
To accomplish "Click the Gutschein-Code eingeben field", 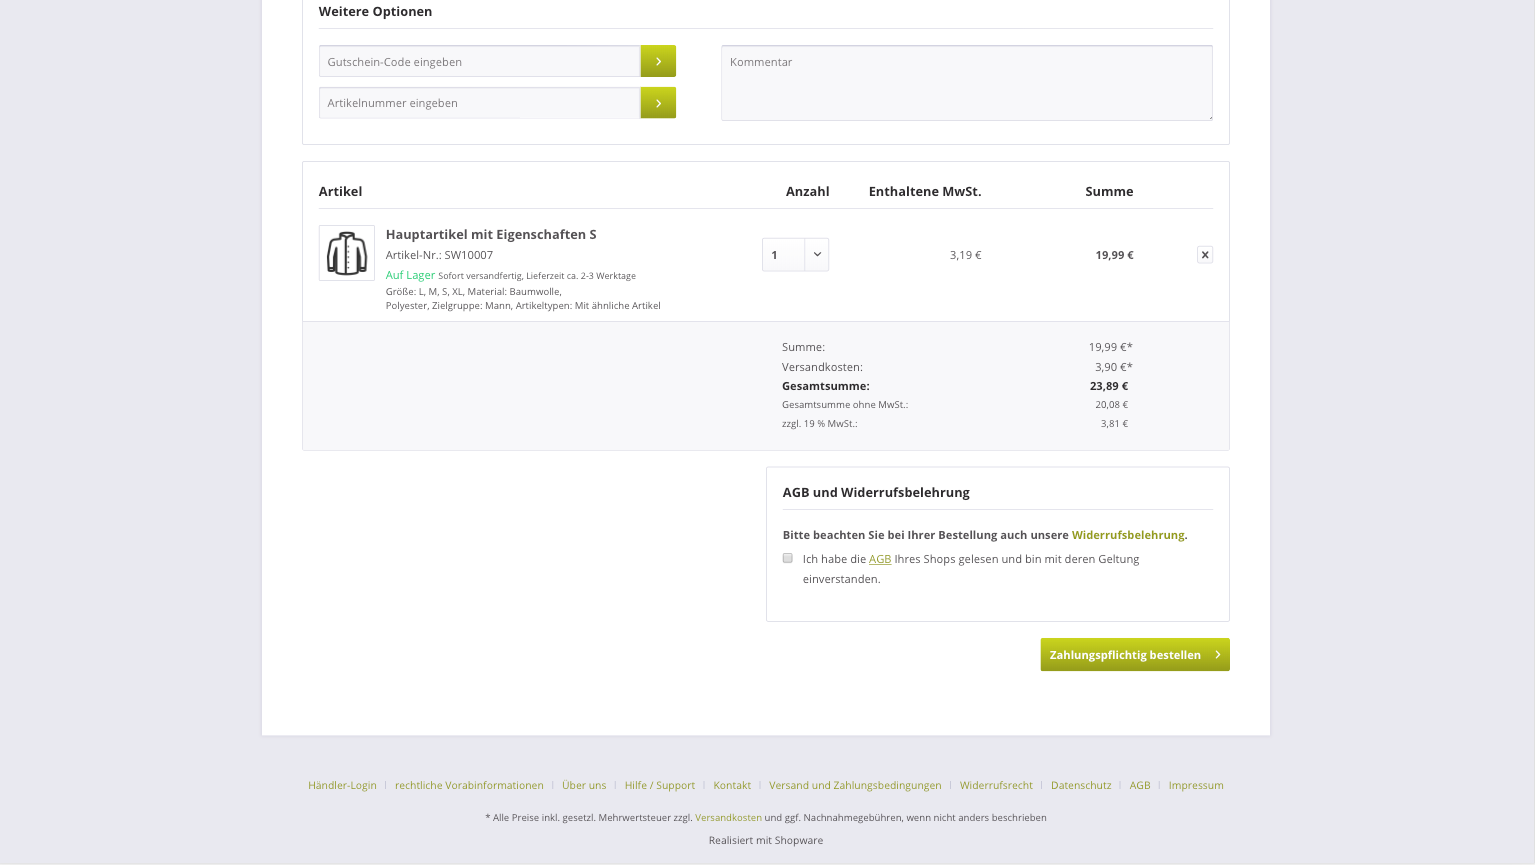I will pyautogui.click(x=480, y=61).
